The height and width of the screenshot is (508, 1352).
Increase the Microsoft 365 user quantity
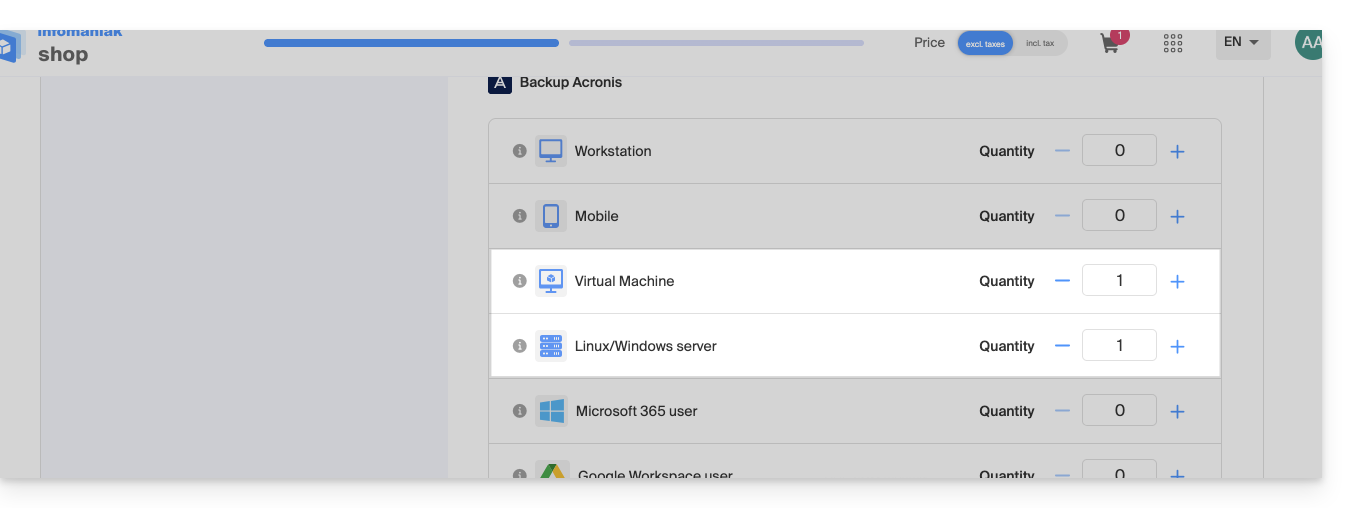[x=1177, y=412]
